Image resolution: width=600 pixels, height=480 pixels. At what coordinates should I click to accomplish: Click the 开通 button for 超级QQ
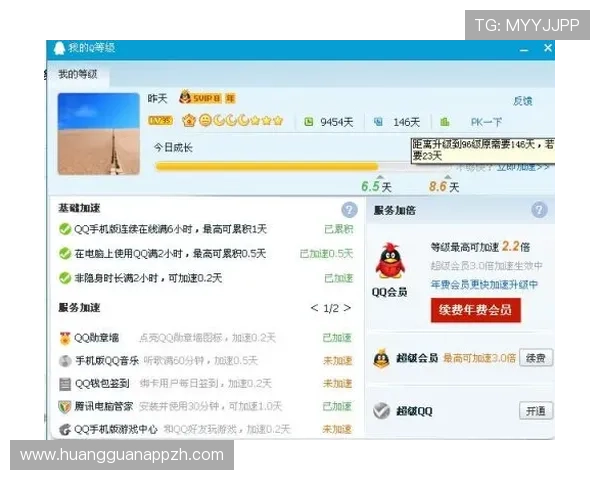[536, 411]
